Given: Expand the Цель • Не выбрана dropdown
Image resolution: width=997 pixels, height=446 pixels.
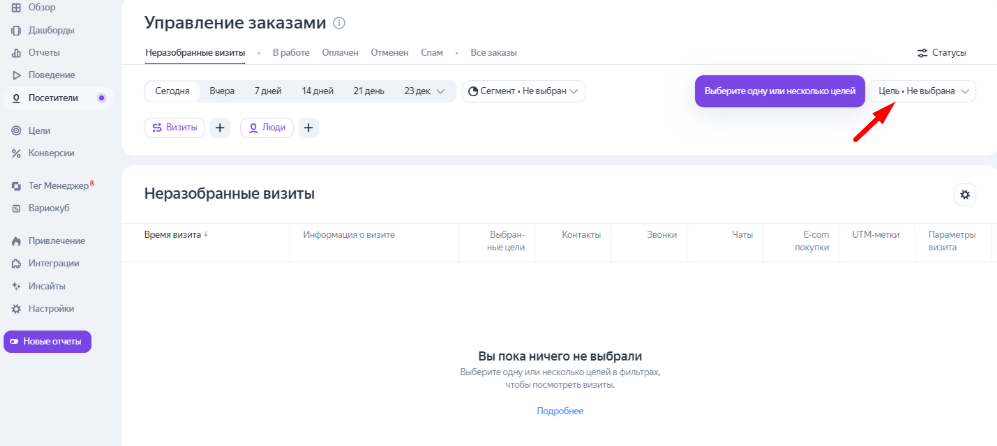Looking at the screenshot, I should click(923, 91).
